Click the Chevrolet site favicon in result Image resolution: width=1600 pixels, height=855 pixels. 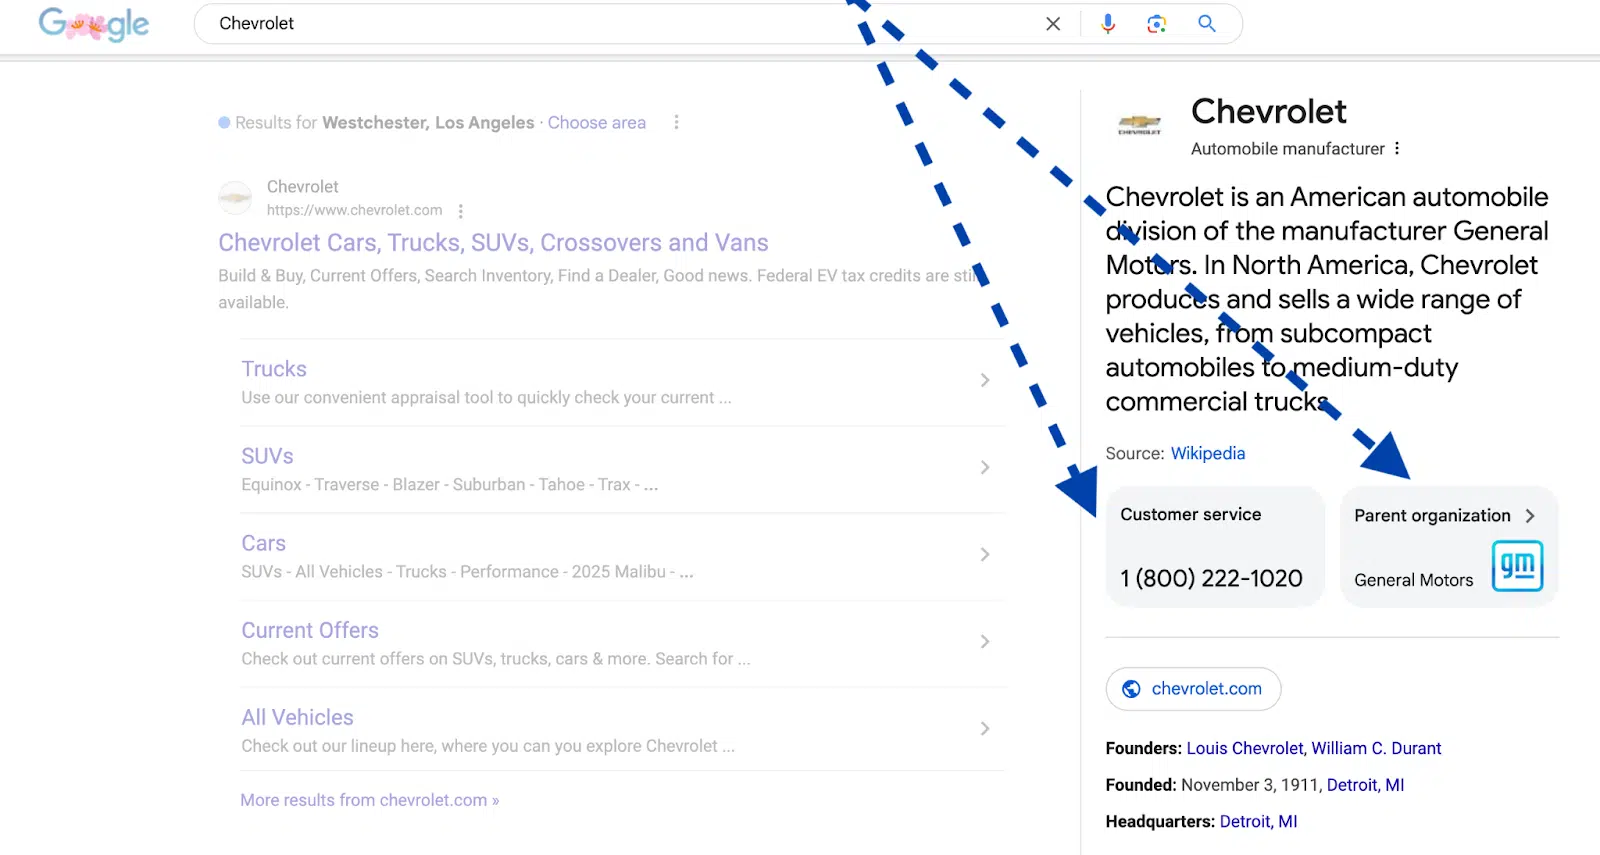pos(235,198)
